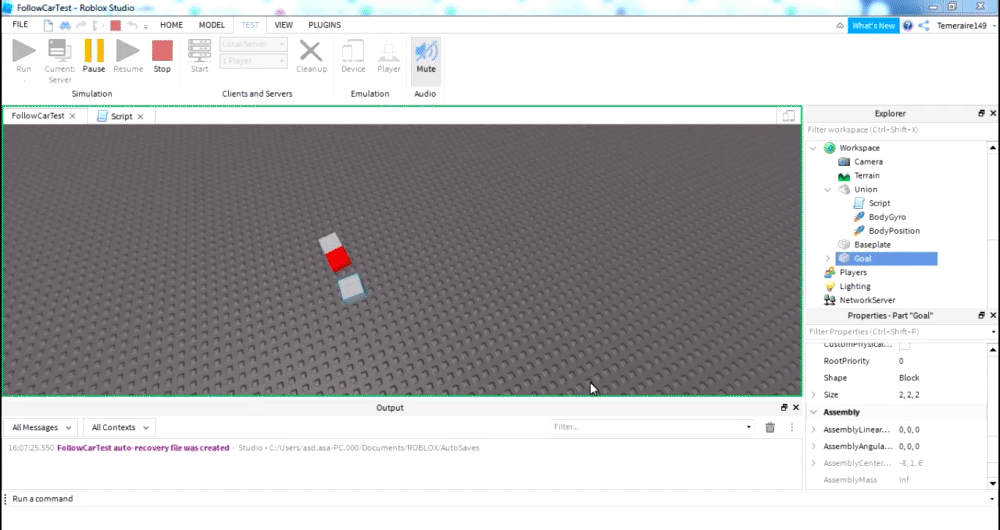Select the Script item under Union
Viewport: 1000px width, 530px height.
click(x=879, y=203)
